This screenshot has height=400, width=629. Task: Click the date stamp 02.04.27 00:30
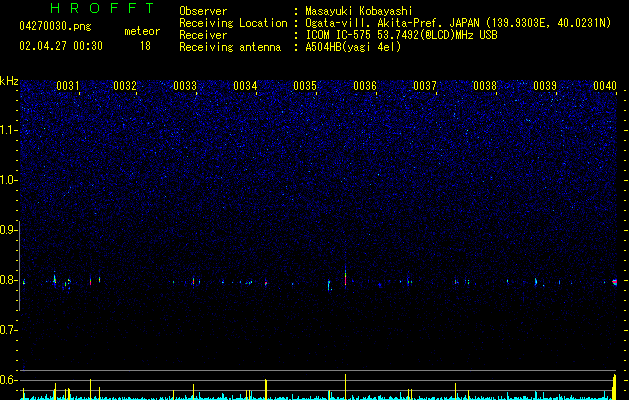61,46
